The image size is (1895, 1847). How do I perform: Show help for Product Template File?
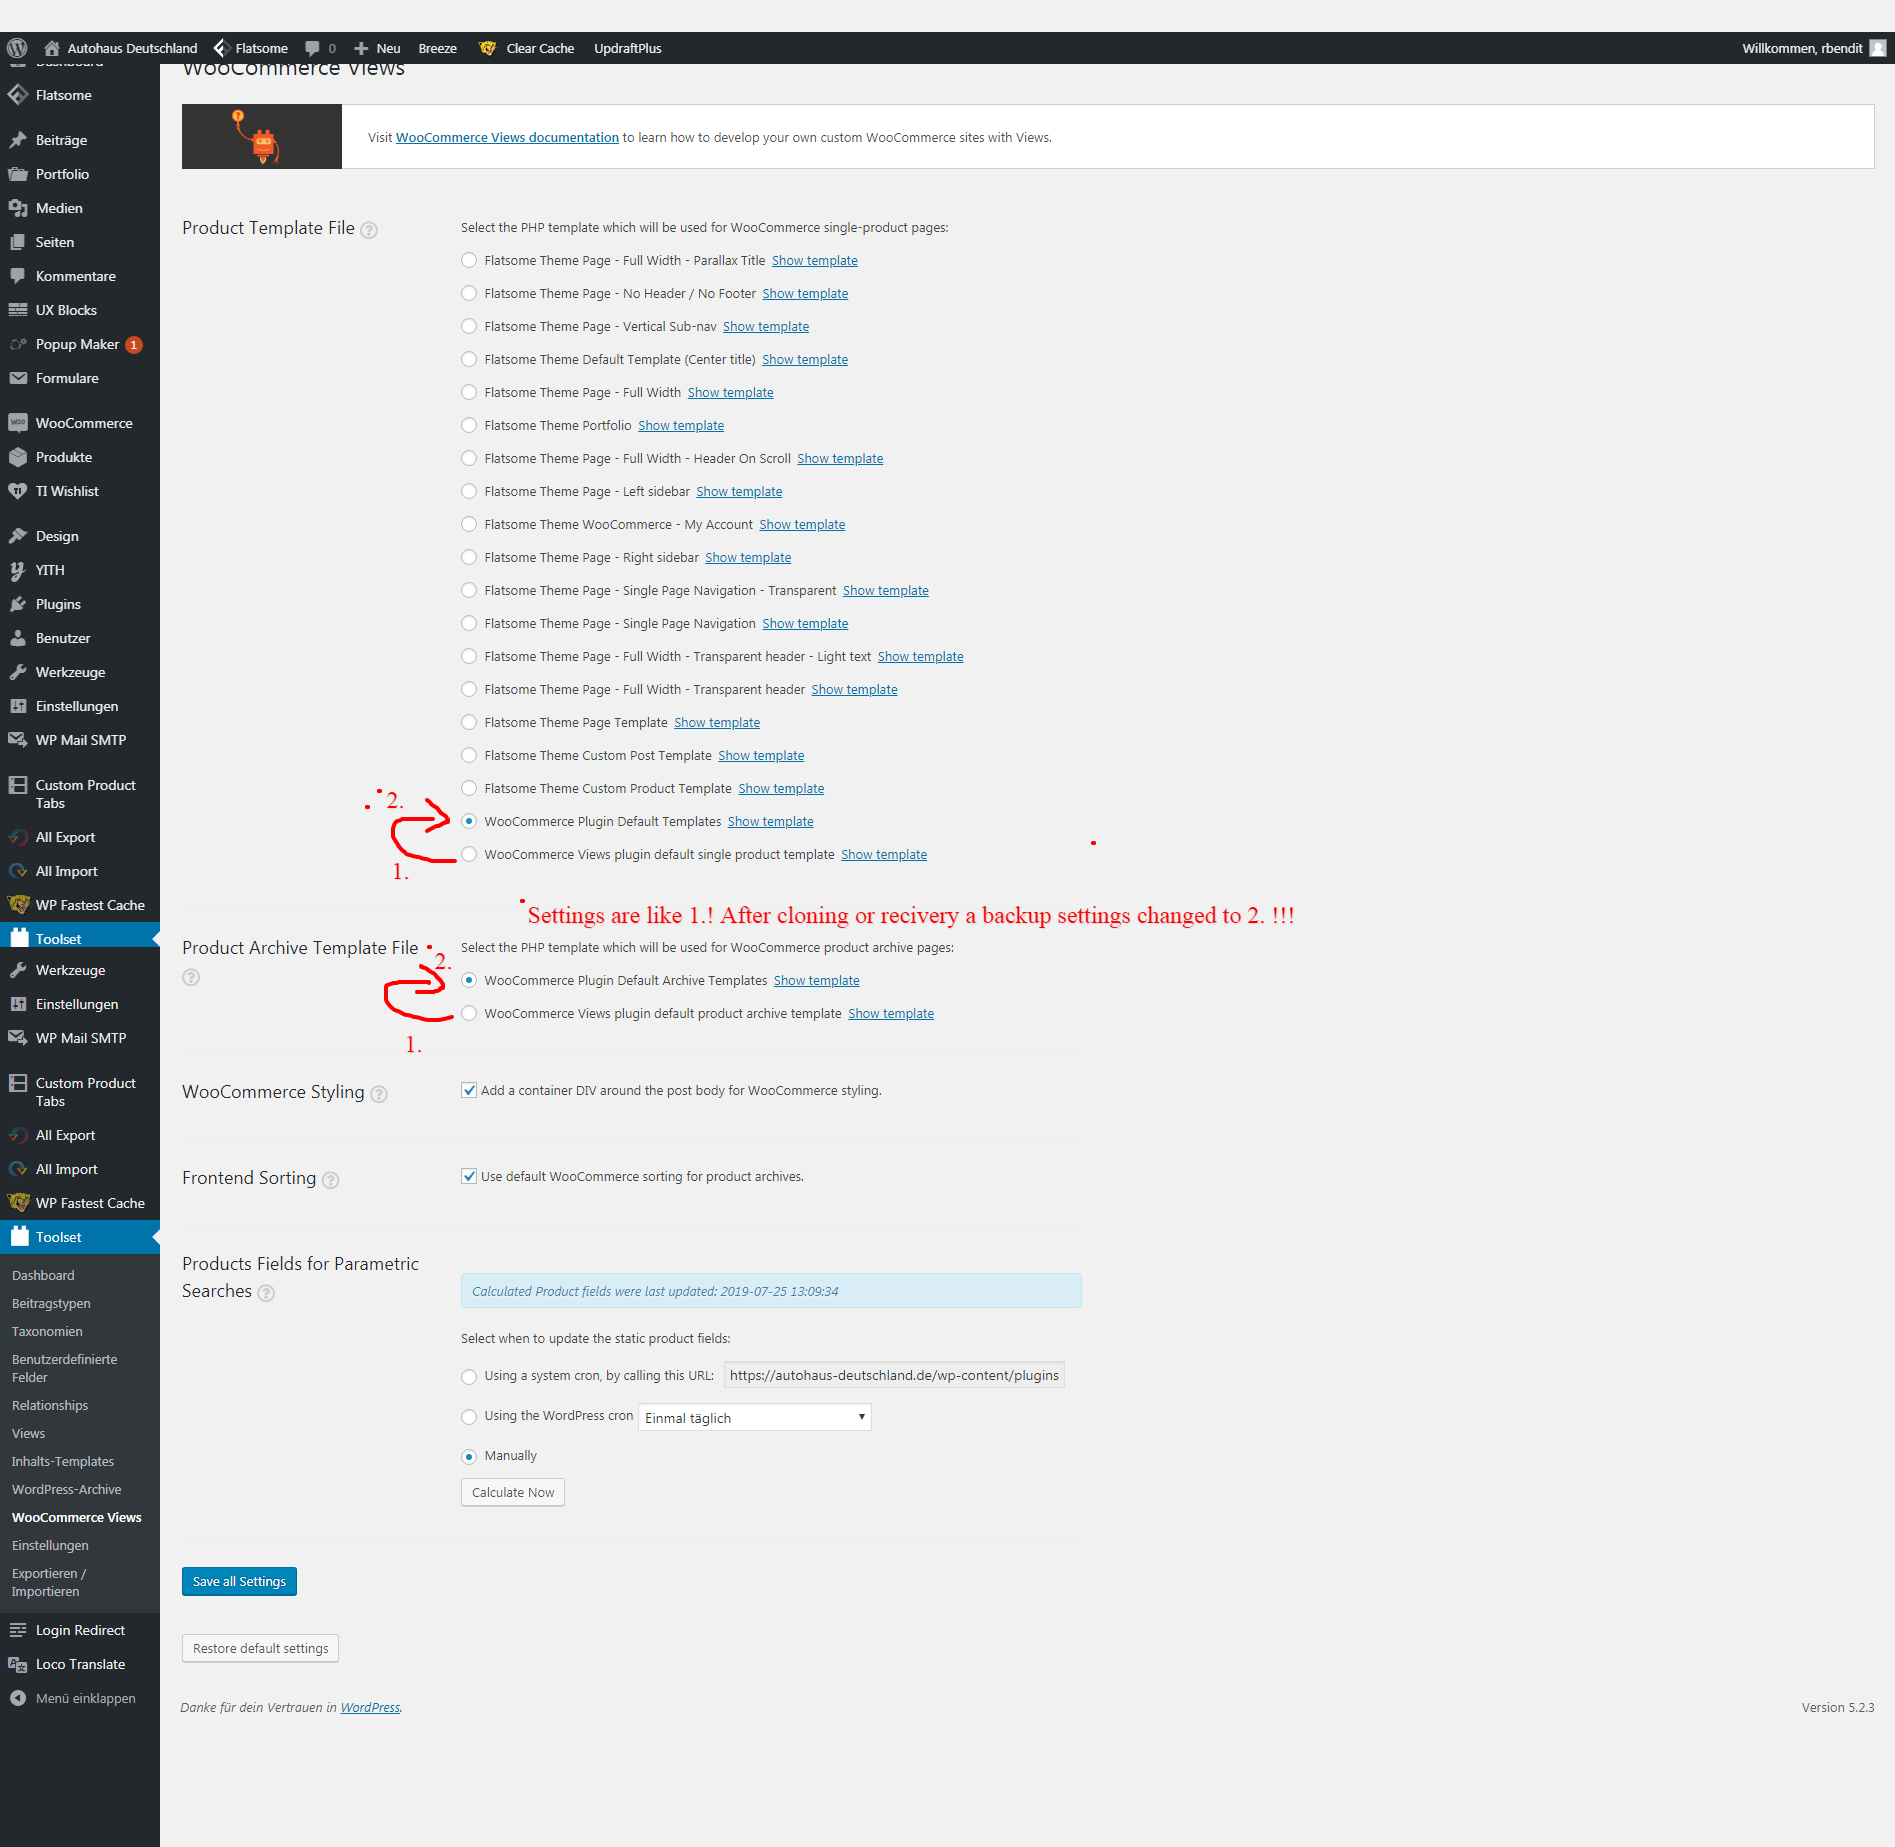[x=369, y=230]
